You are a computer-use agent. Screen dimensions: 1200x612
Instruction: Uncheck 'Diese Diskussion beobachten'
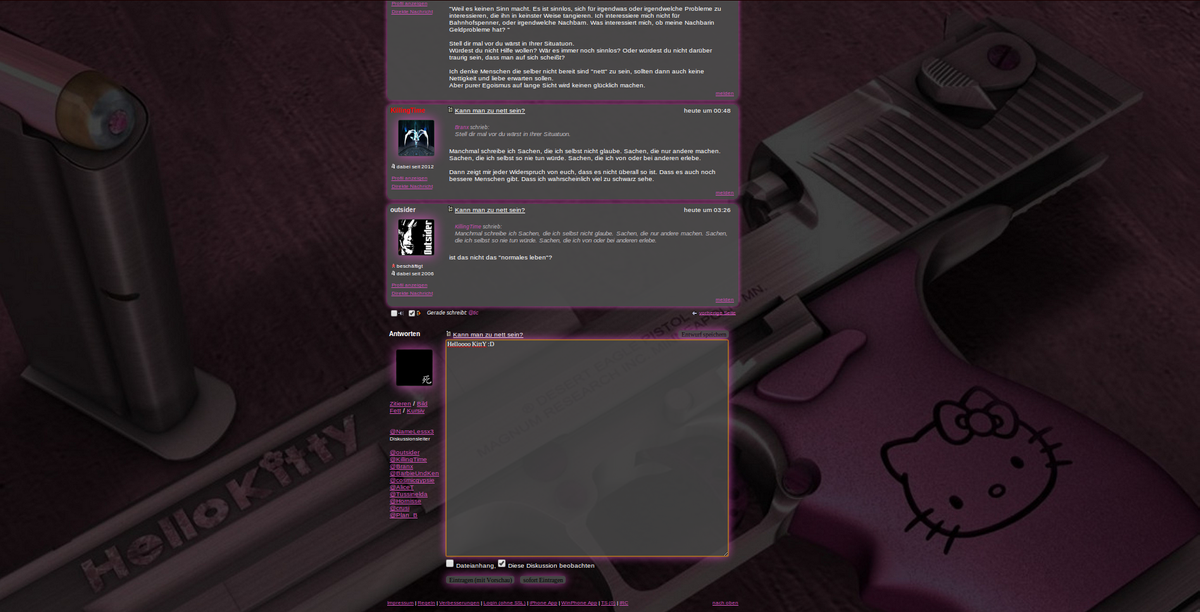502,564
